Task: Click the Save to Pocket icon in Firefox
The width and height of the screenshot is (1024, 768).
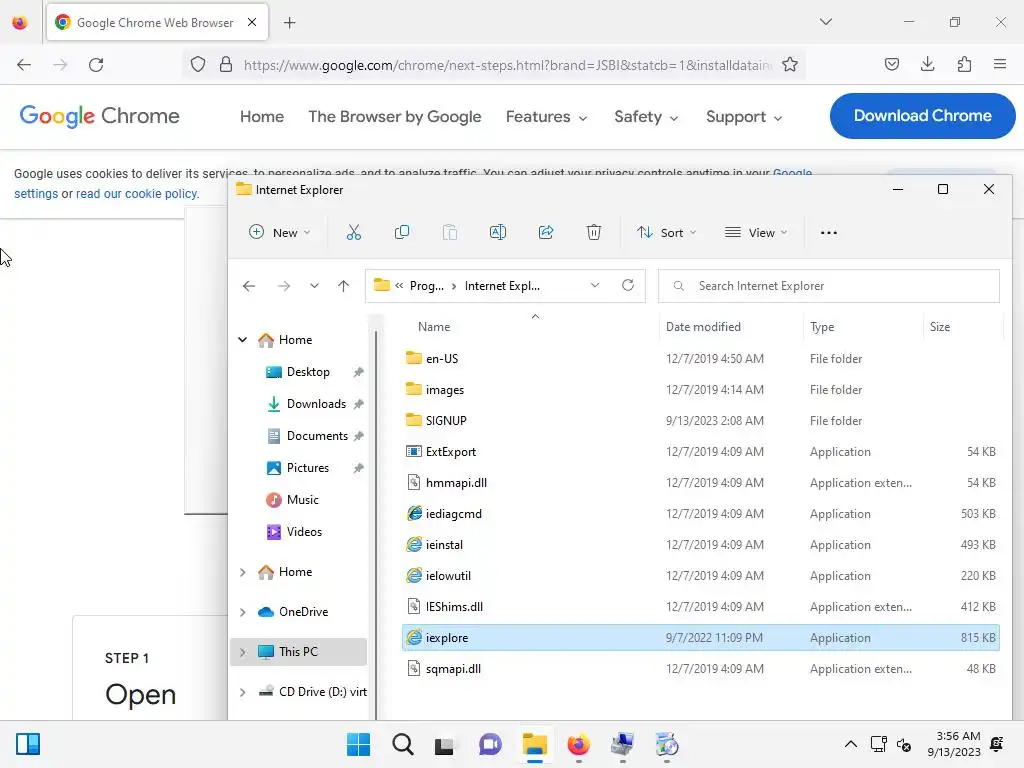Action: [891, 64]
